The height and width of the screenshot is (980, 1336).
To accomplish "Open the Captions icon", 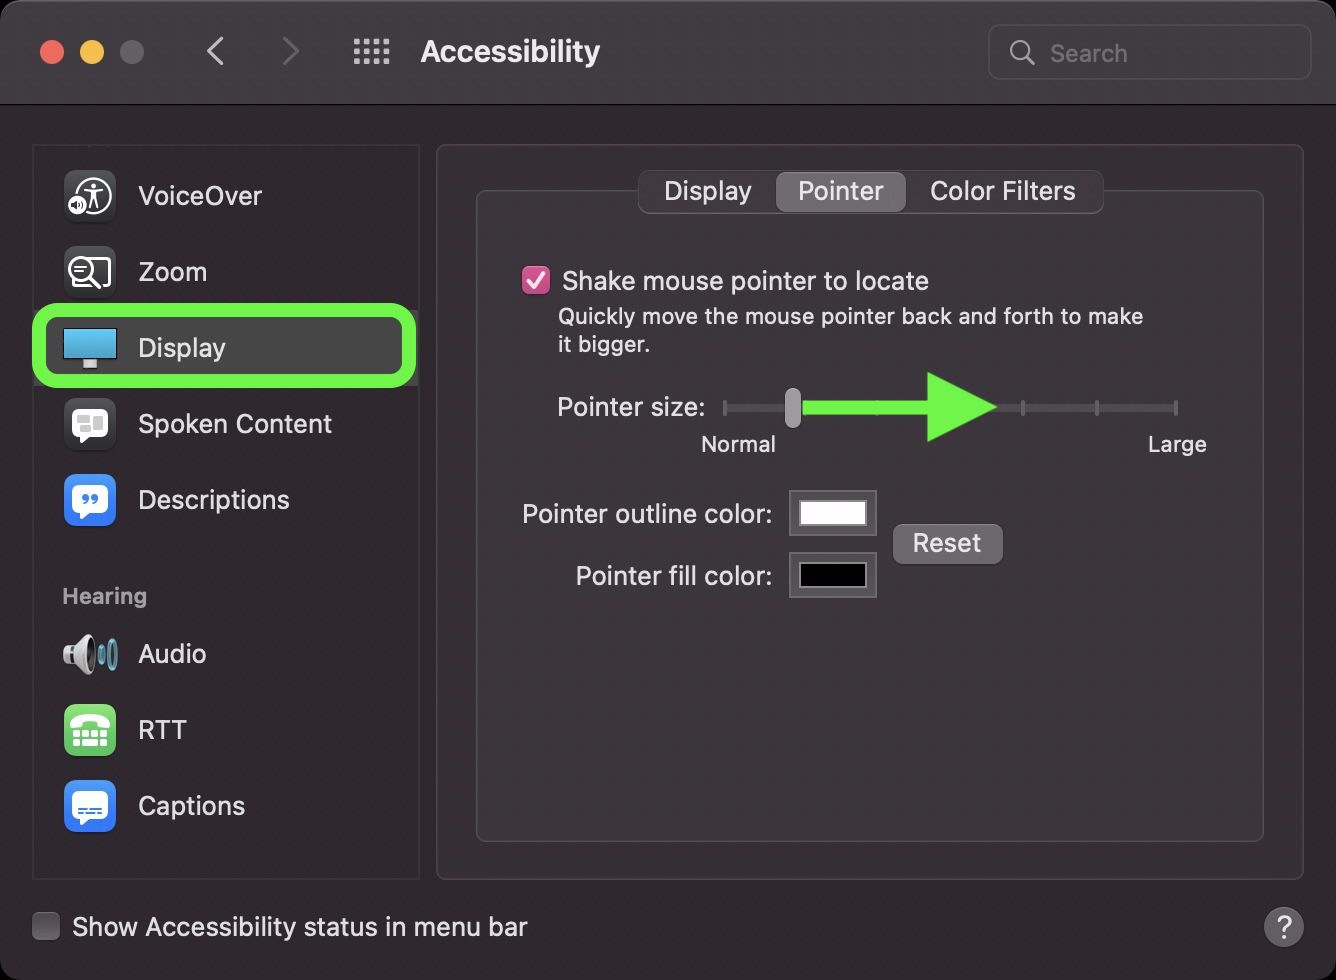I will [x=90, y=806].
